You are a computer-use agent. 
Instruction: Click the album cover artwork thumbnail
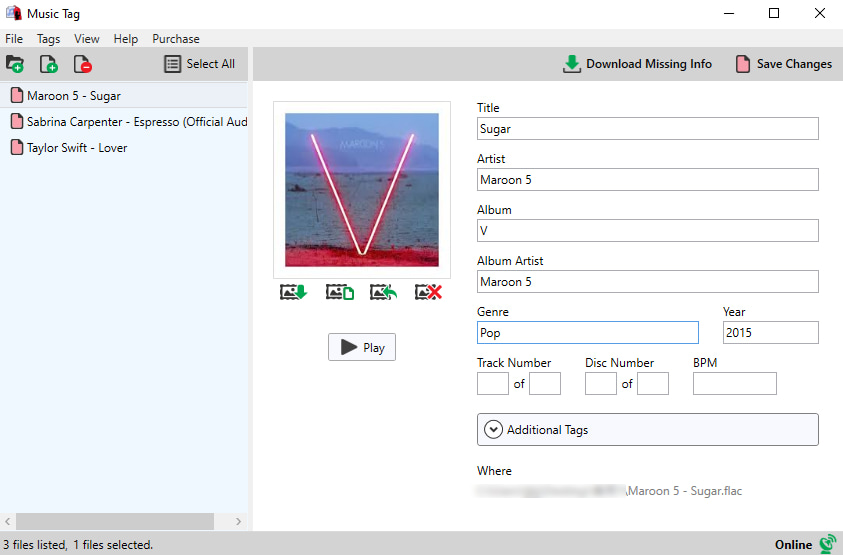362,190
